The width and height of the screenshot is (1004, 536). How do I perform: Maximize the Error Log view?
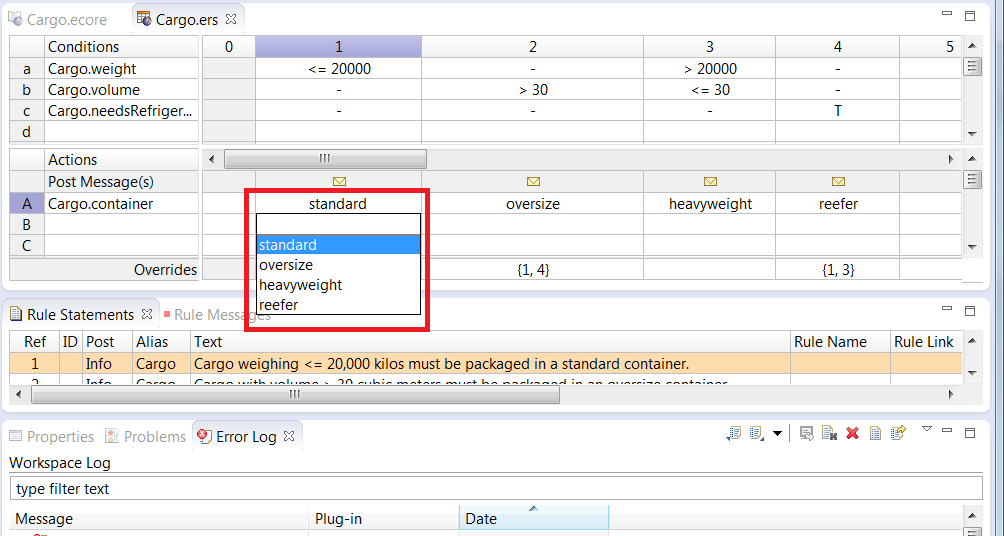970,432
